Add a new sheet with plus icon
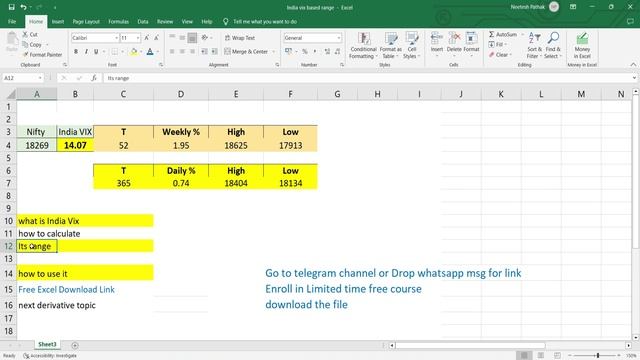This screenshot has height=360, width=640. [75, 345]
